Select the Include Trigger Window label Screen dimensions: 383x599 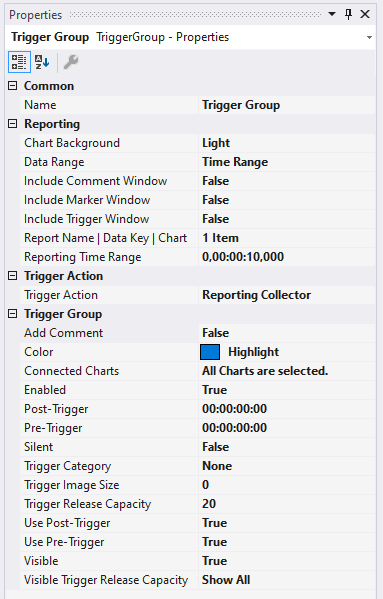[x=86, y=219]
